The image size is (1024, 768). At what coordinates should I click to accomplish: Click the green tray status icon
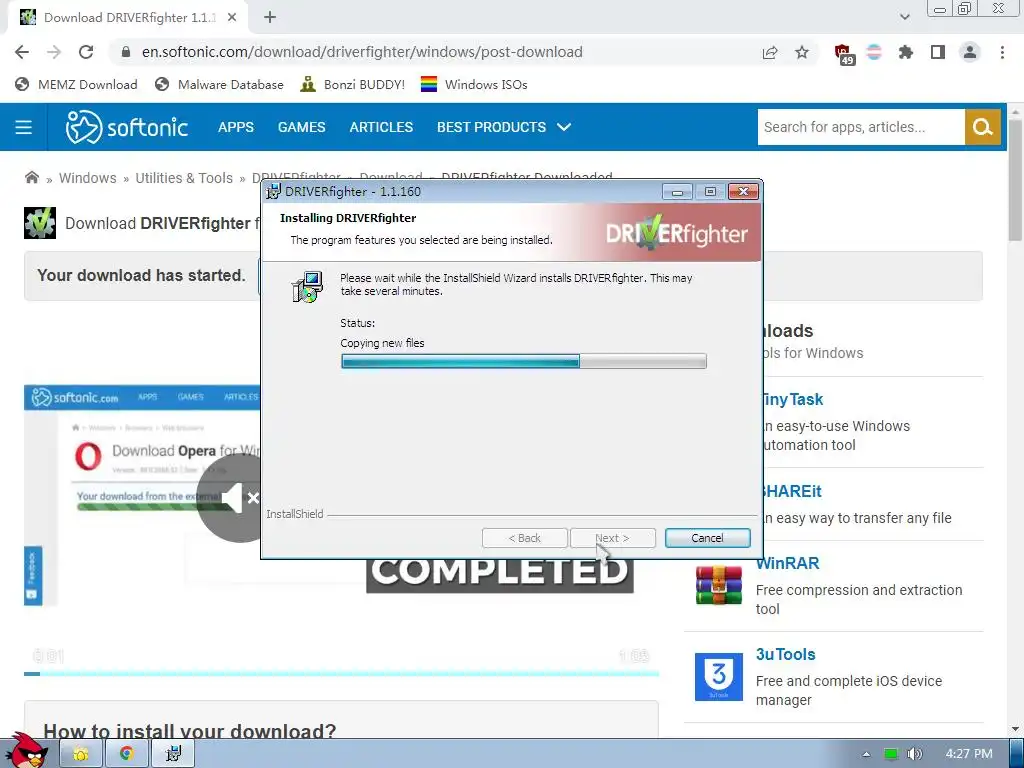pyautogui.click(x=891, y=754)
